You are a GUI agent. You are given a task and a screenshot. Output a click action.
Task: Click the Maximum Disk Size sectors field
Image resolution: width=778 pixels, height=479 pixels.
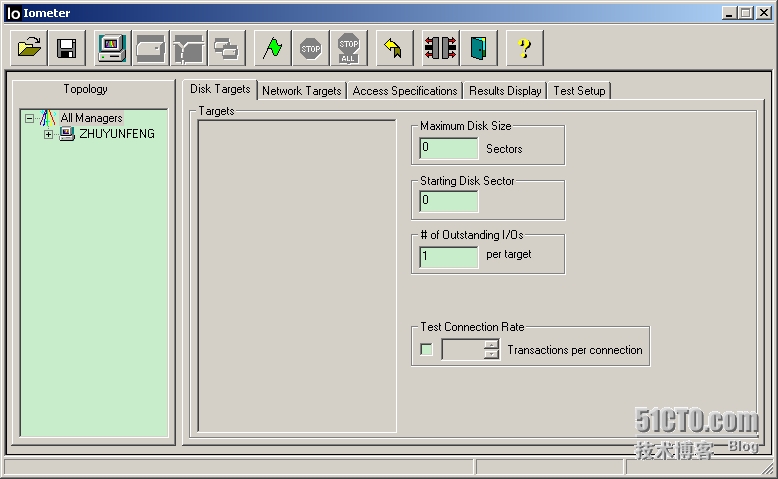(x=449, y=148)
